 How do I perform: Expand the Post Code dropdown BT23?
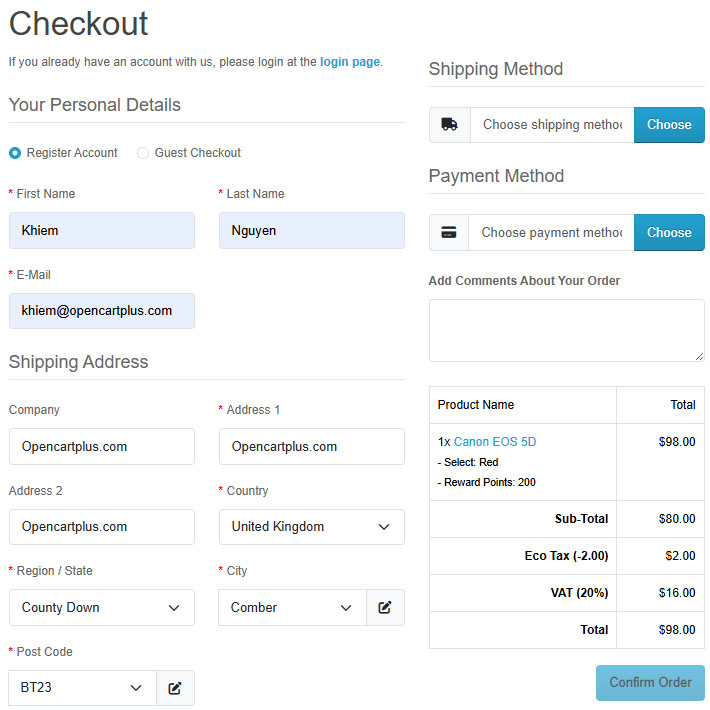(x=83, y=688)
